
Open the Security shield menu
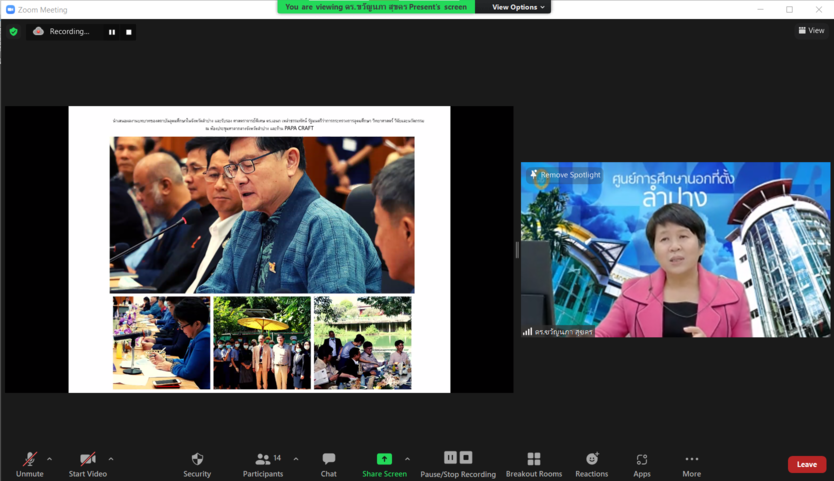(197, 460)
